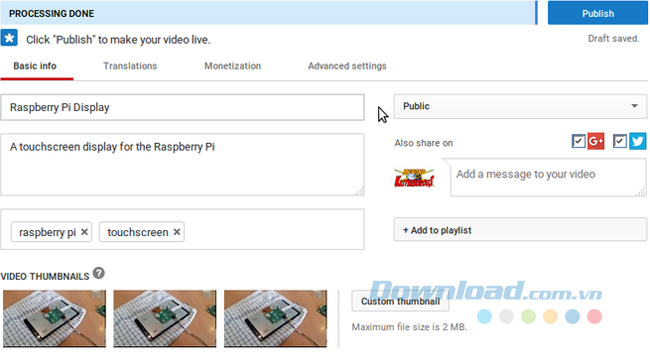Open the Translations tab
650x362 pixels.
click(x=130, y=66)
